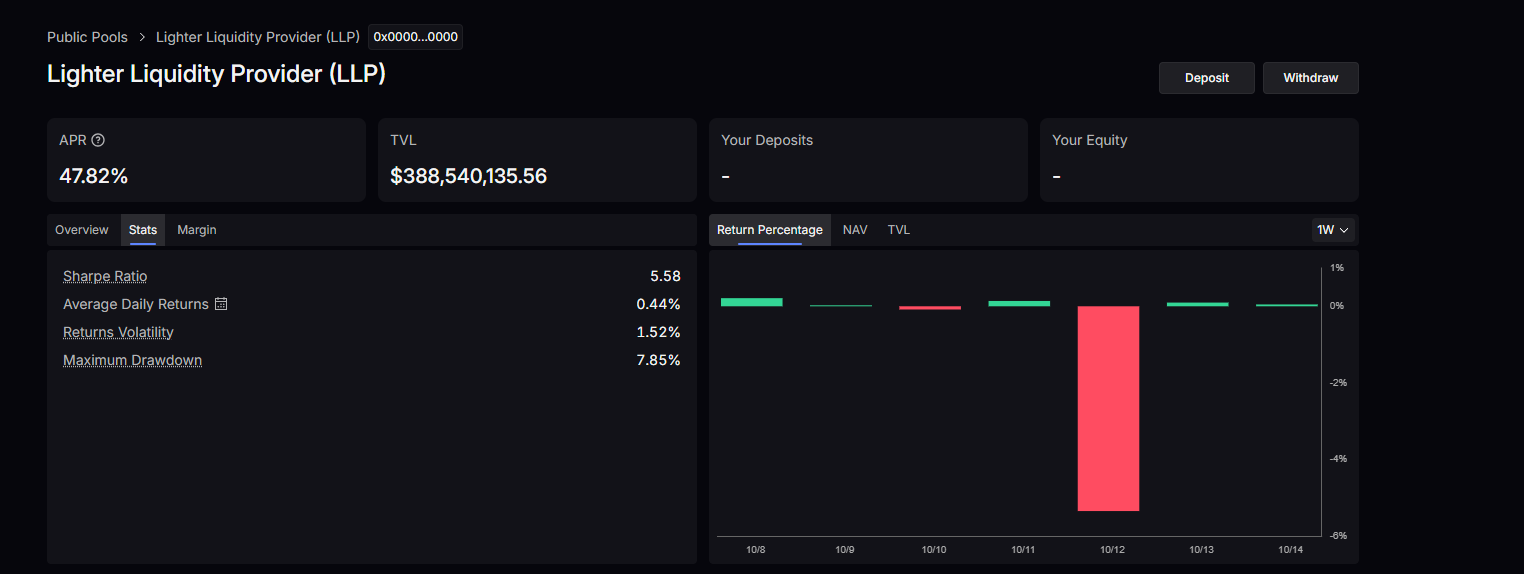Click the large red 10/12 bar
The image size is (1524, 574).
[x=1108, y=408]
